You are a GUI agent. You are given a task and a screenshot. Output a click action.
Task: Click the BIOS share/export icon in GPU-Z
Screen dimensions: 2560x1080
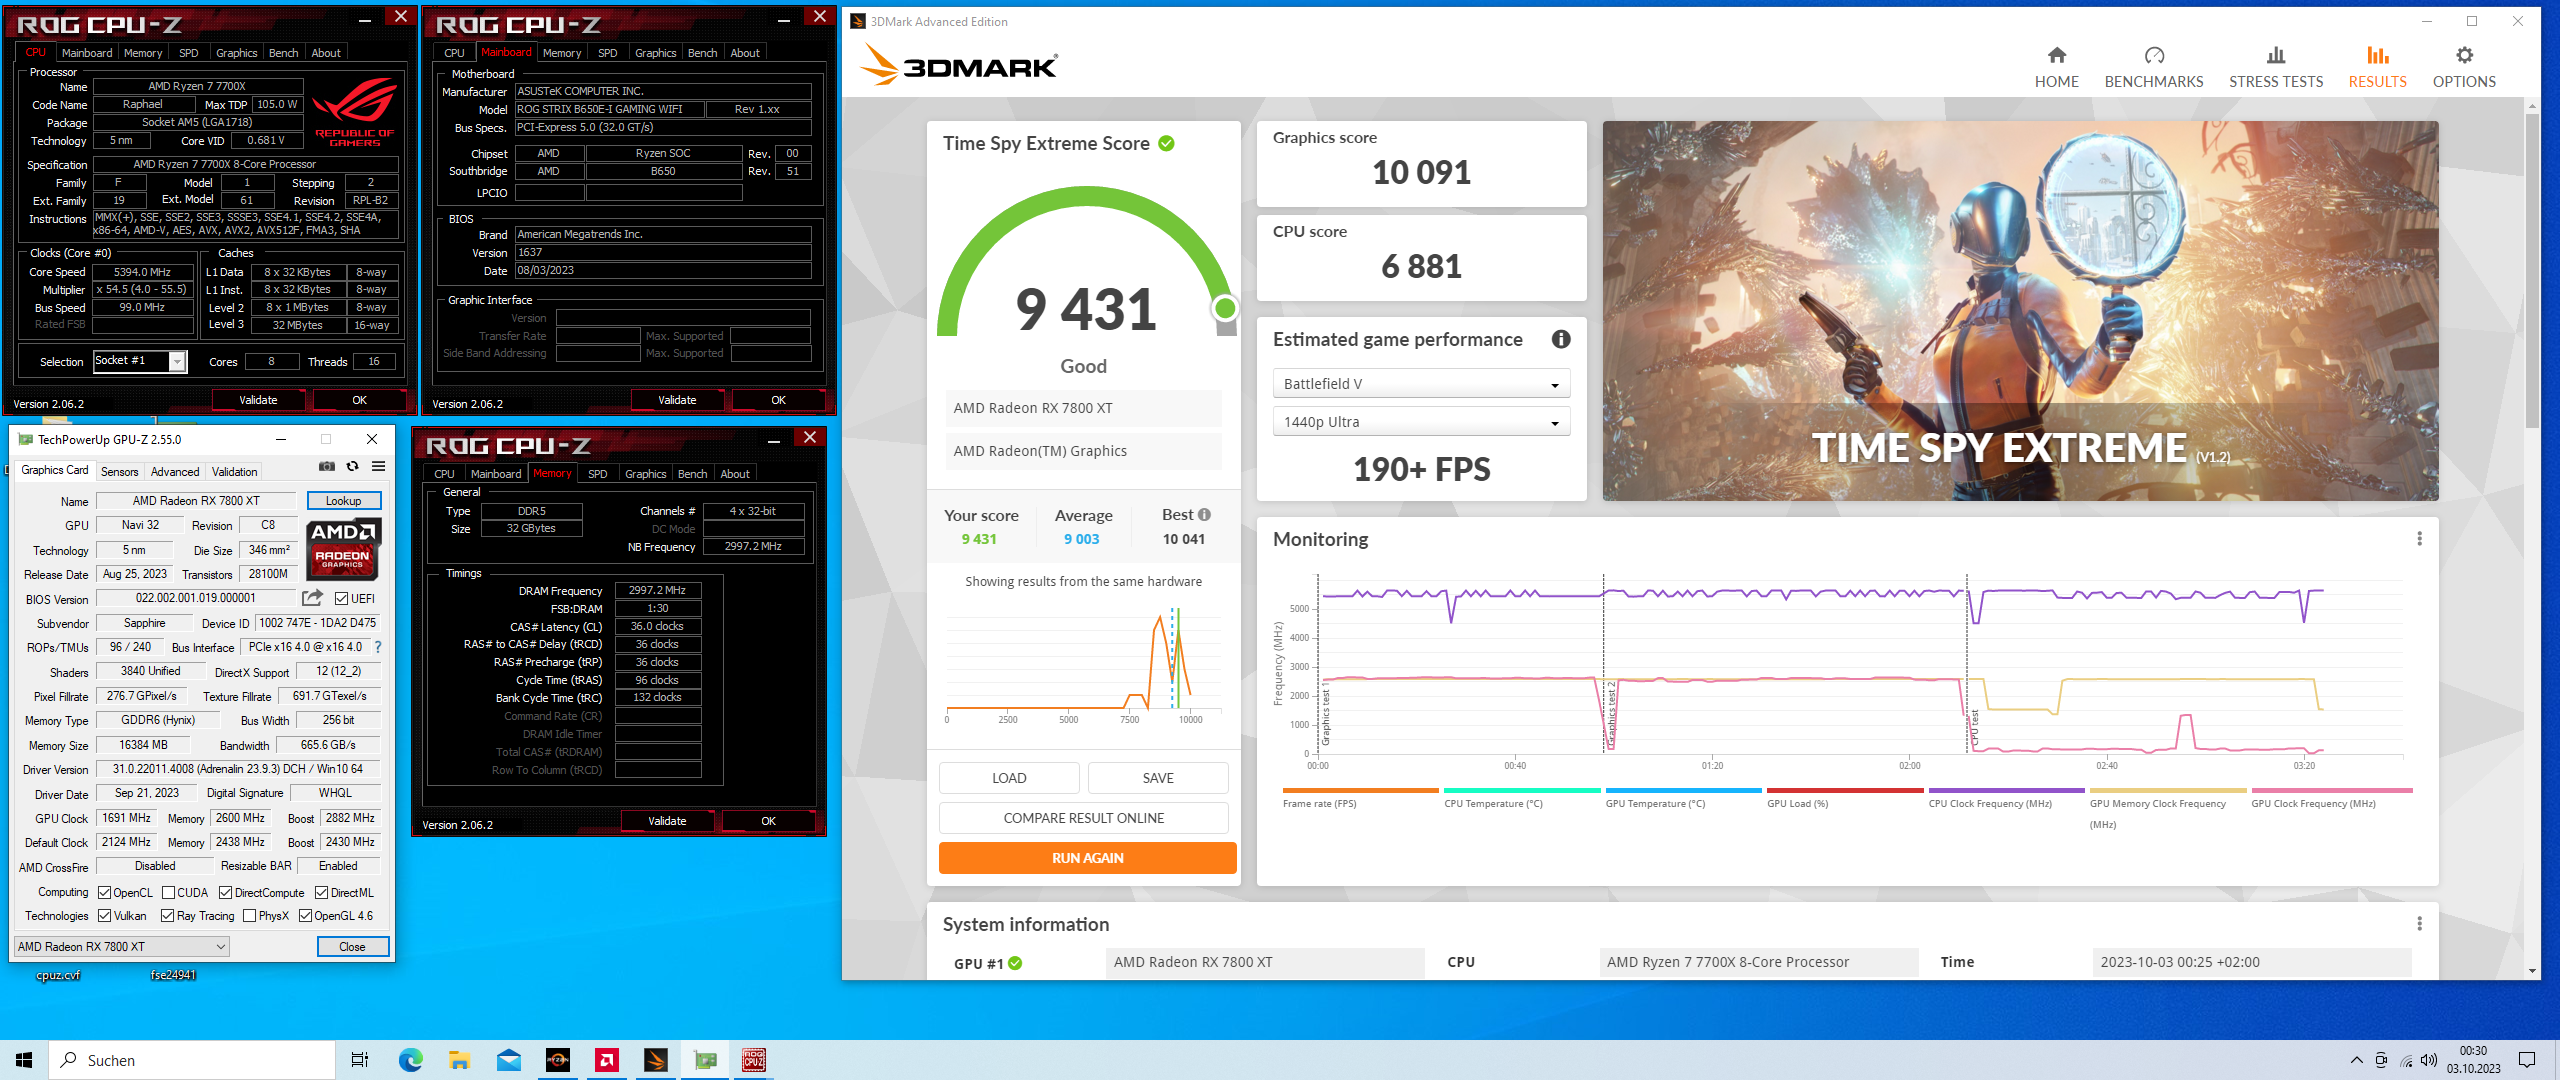(x=313, y=598)
